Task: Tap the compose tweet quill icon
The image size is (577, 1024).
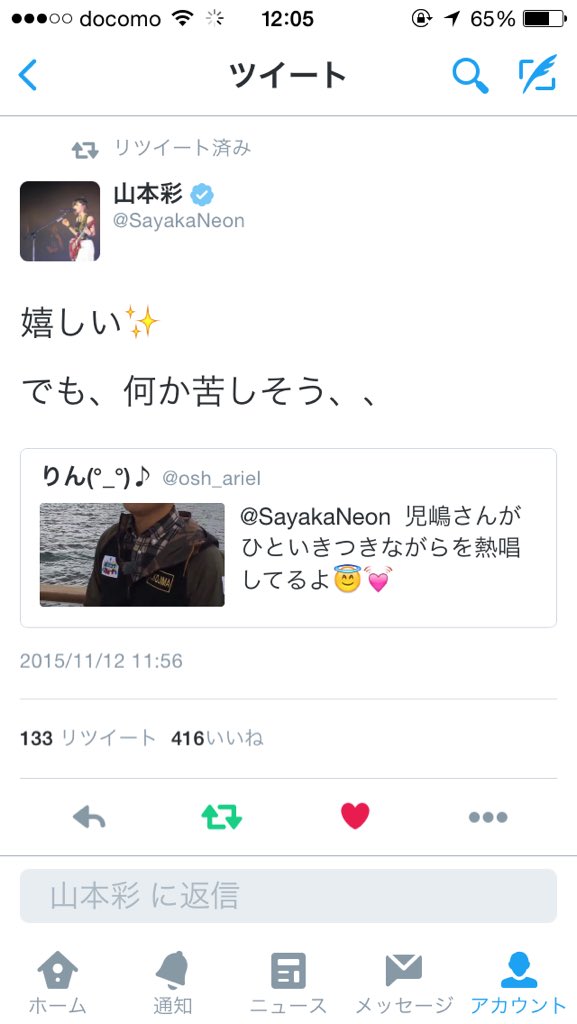Action: [x=538, y=74]
